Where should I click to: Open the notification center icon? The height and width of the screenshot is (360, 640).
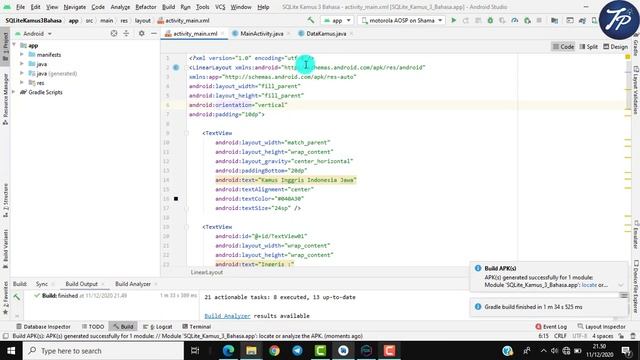point(626,351)
